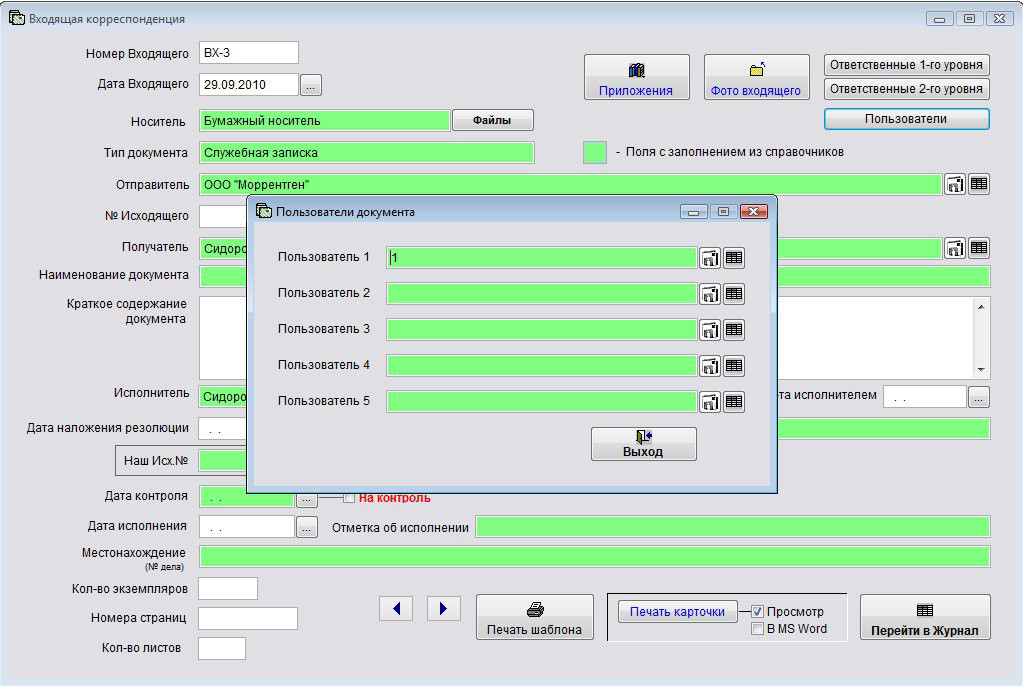The height and width of the screenshot is (686, 1023).
Task: Enable the В MS Word checkbox
Action: [758, 629]
